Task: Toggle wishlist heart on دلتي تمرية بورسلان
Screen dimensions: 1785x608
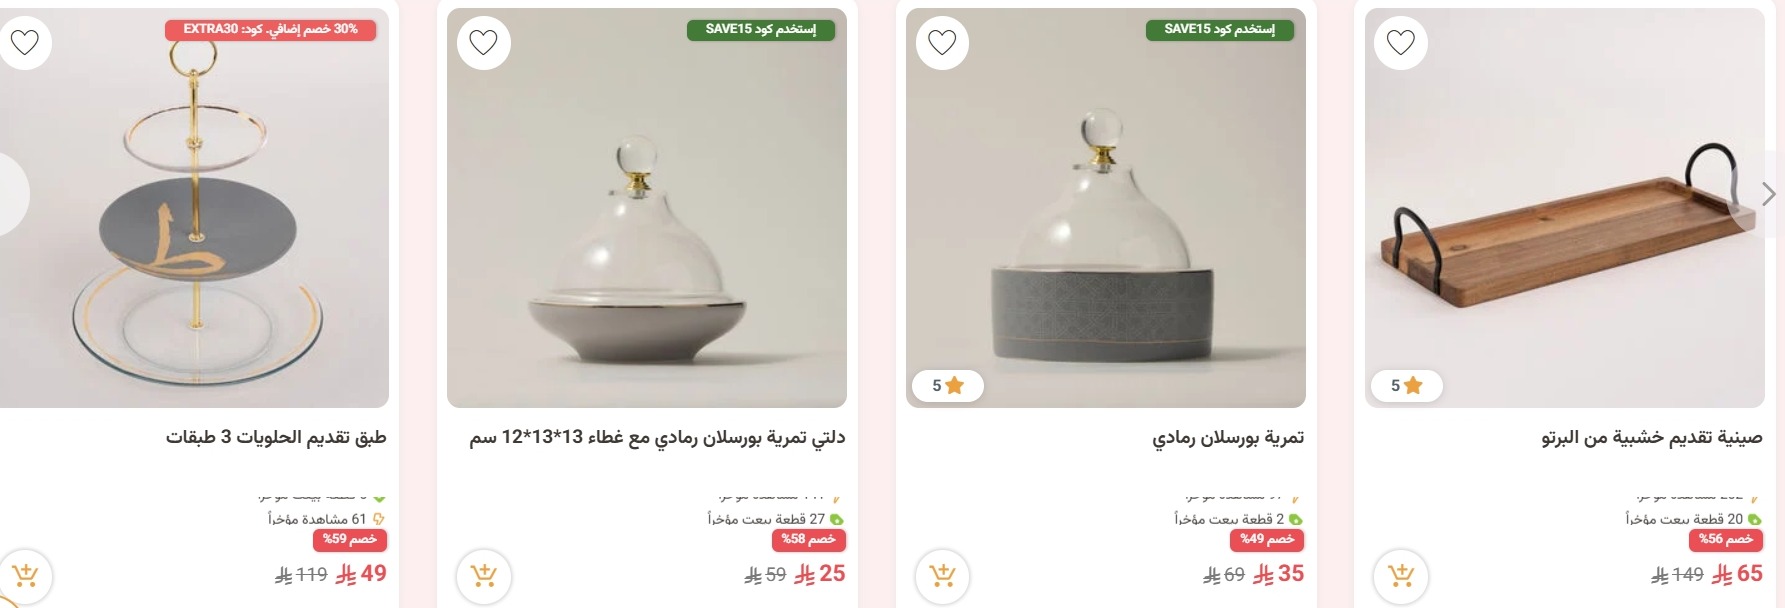Action: click(486, 42)
